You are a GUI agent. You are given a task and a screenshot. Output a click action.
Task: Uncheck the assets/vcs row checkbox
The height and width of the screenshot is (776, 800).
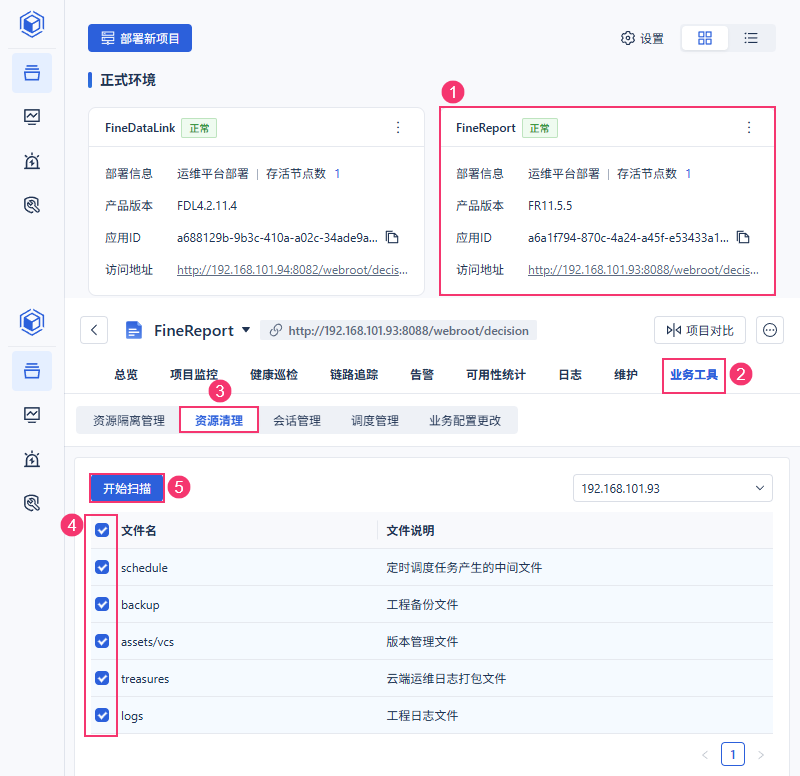tap(102, 641)
